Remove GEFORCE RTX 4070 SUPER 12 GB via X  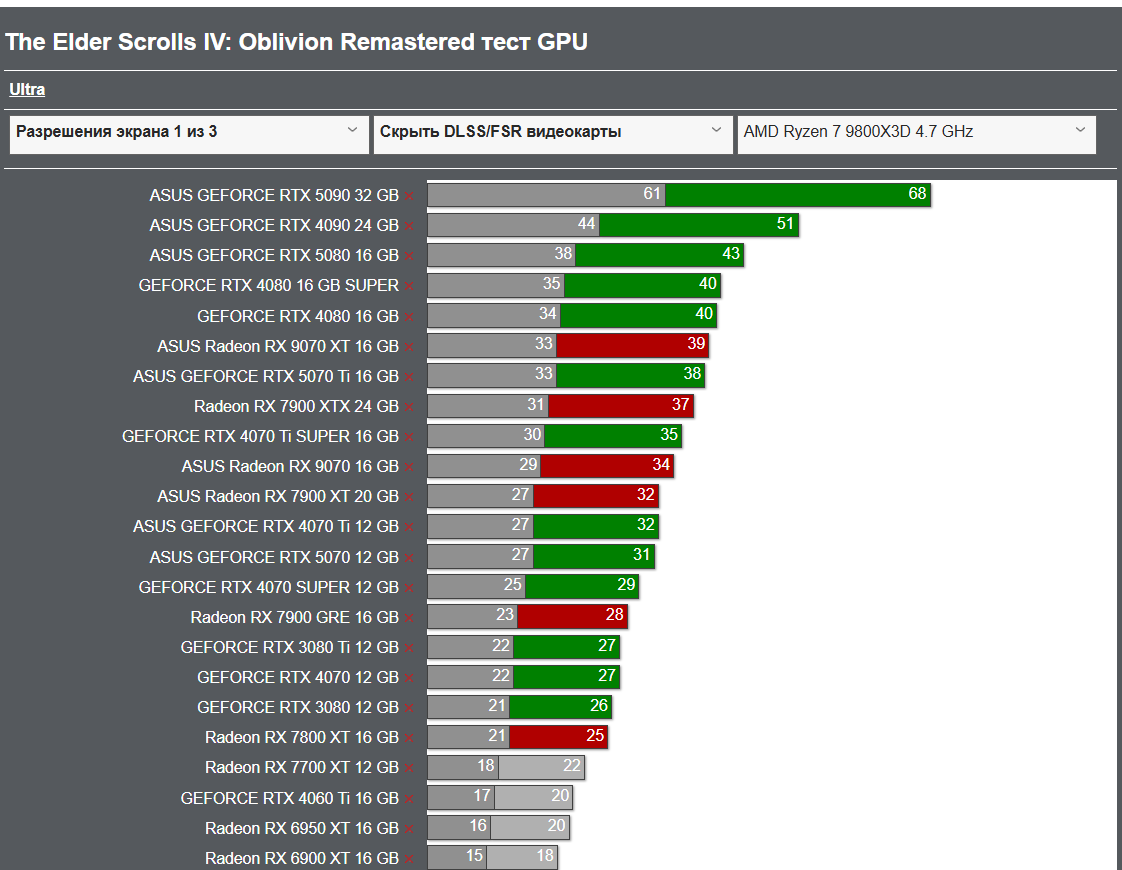(x=409, y=588)
